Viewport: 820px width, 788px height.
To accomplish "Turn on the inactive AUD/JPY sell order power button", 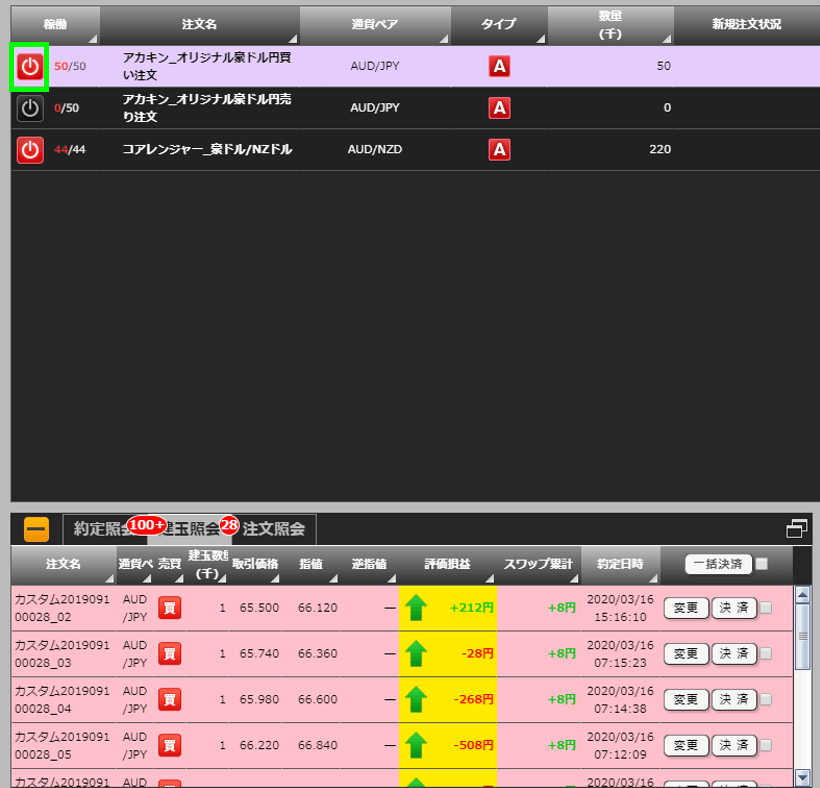I will click(30, 108).
